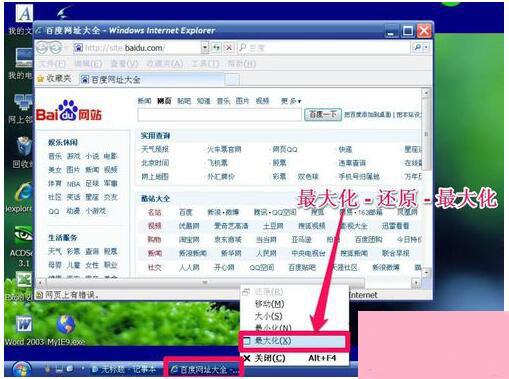
Task: Select 大小(S) in the context menu
Action: tap(294, 316)
